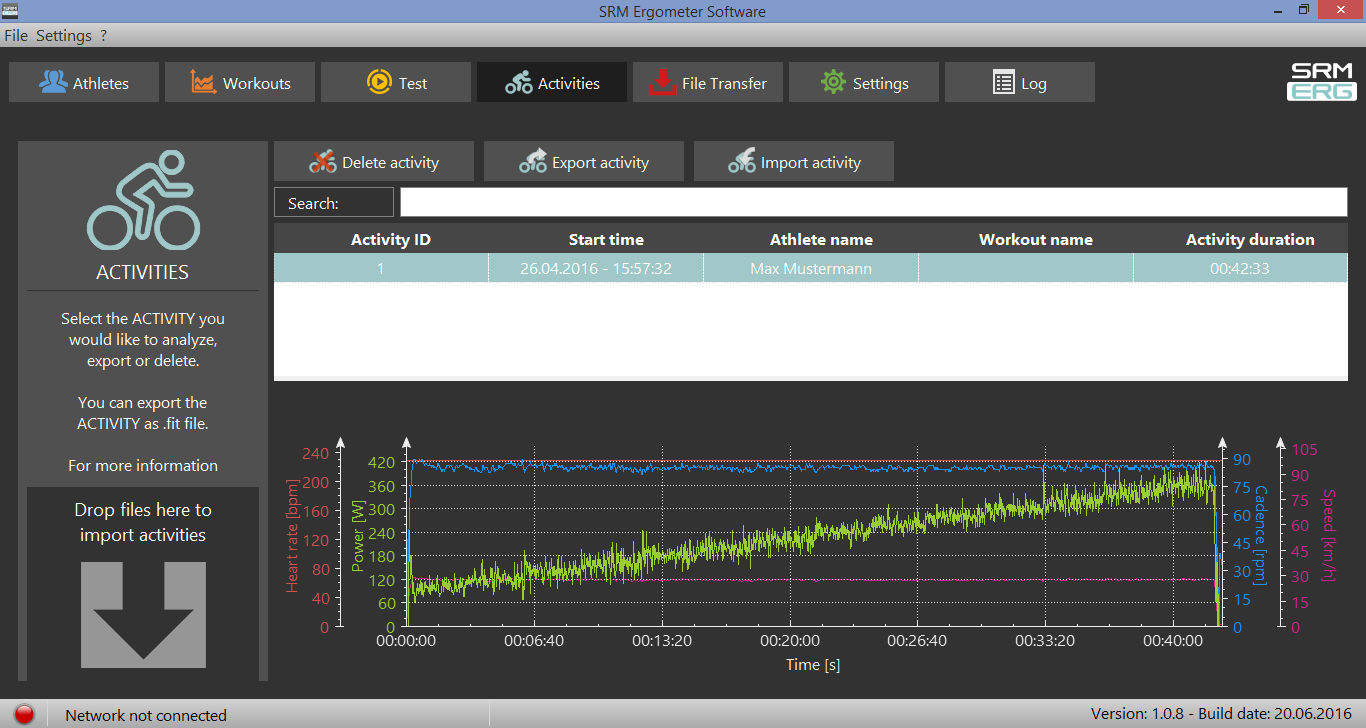Click the Cadence [rpm] axis label
The width and height of the screenshot is (1366, 728).
click(x=1260, y=538)
